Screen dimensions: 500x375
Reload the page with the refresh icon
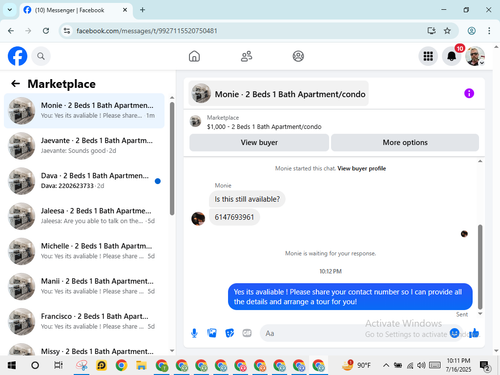46,31
